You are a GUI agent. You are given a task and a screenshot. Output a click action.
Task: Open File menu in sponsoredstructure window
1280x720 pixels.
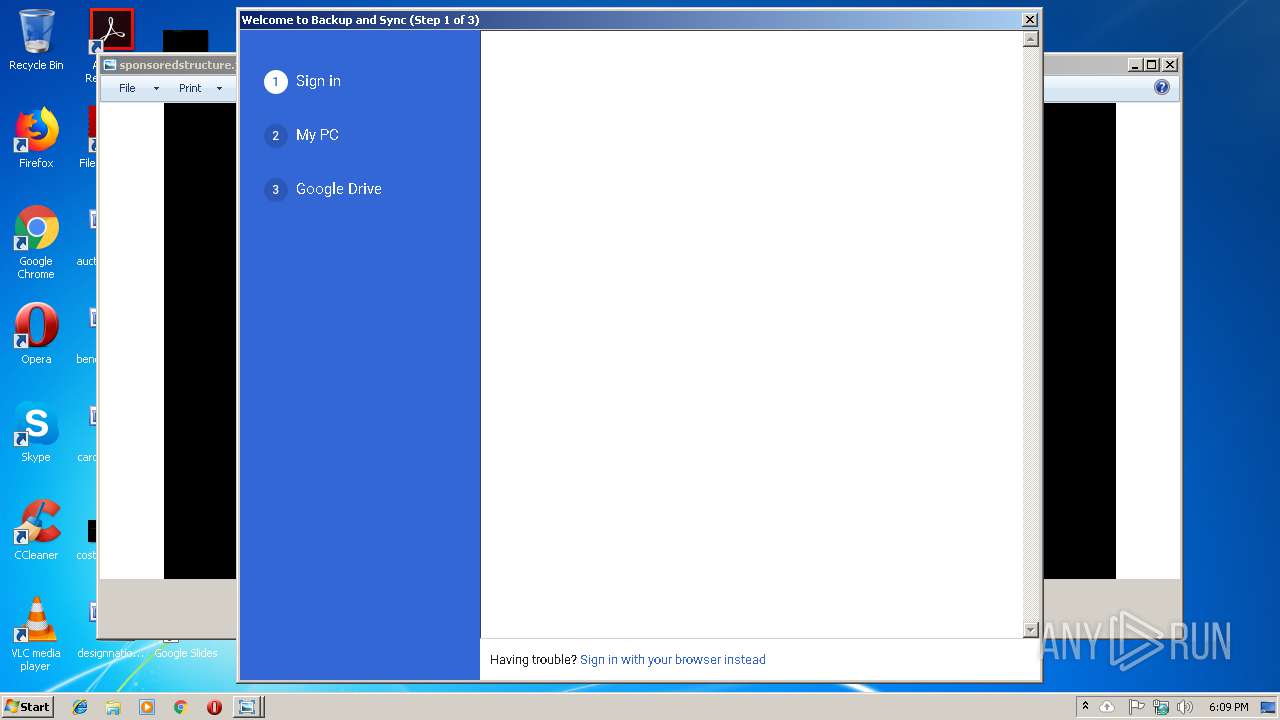pos(127,88)
